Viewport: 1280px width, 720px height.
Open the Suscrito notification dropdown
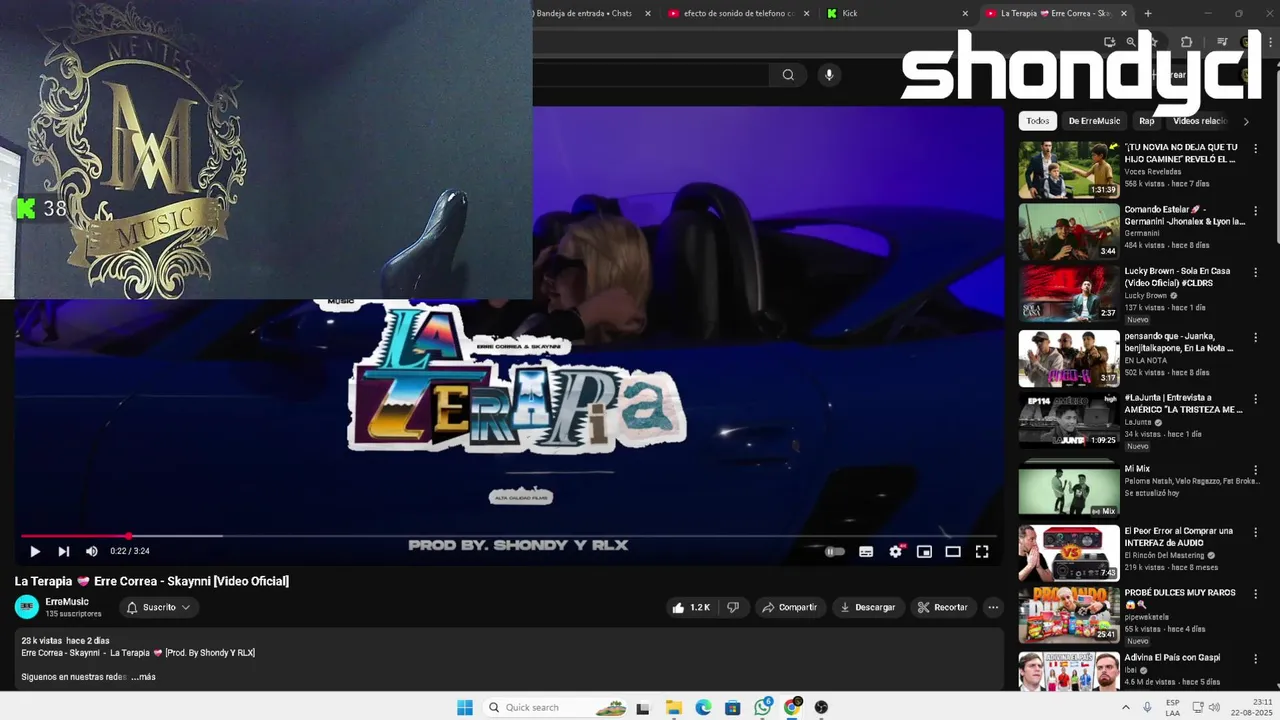coord(159,607)
